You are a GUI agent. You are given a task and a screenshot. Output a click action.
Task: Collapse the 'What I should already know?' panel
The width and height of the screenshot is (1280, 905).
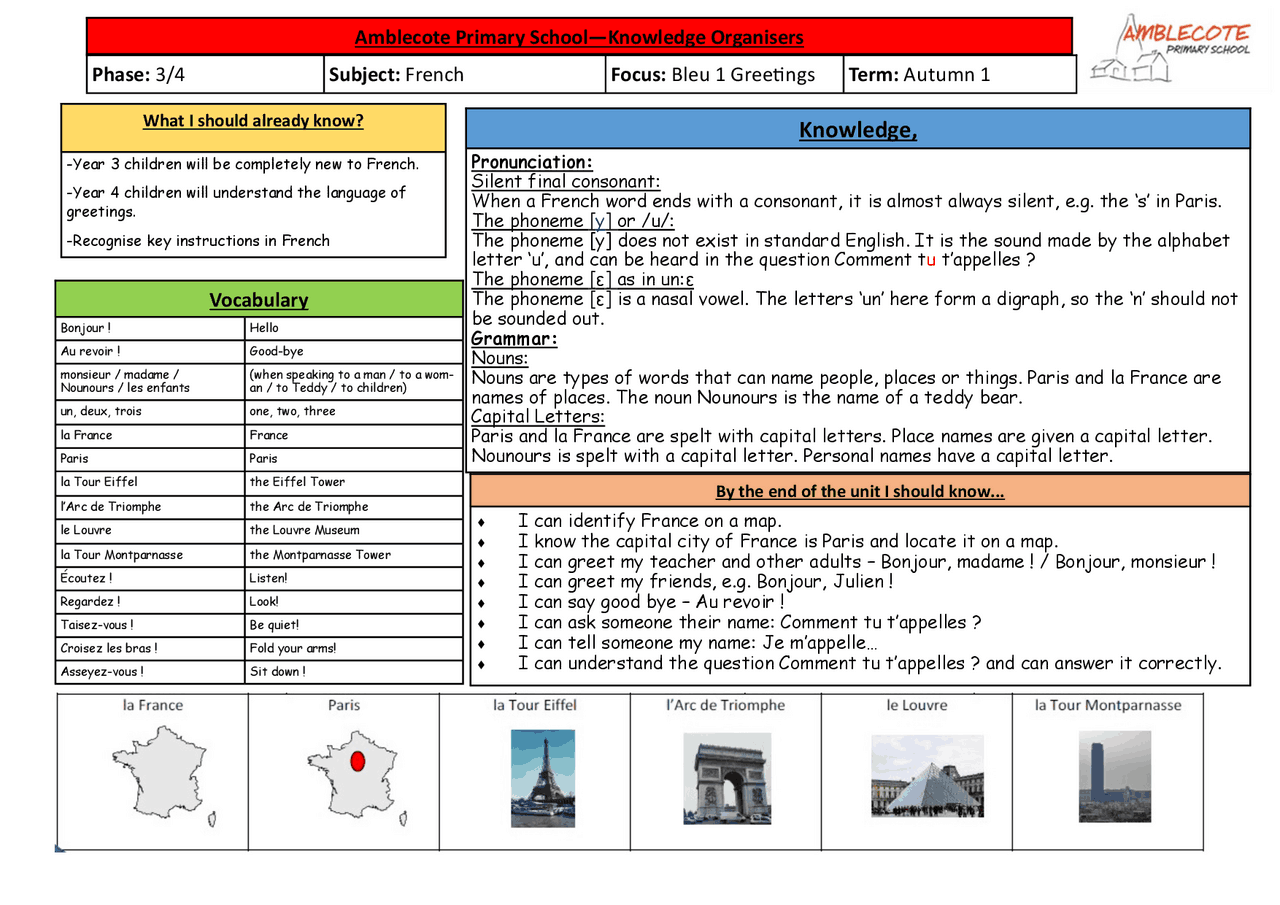pyautogui.click(x=252, y=121)
